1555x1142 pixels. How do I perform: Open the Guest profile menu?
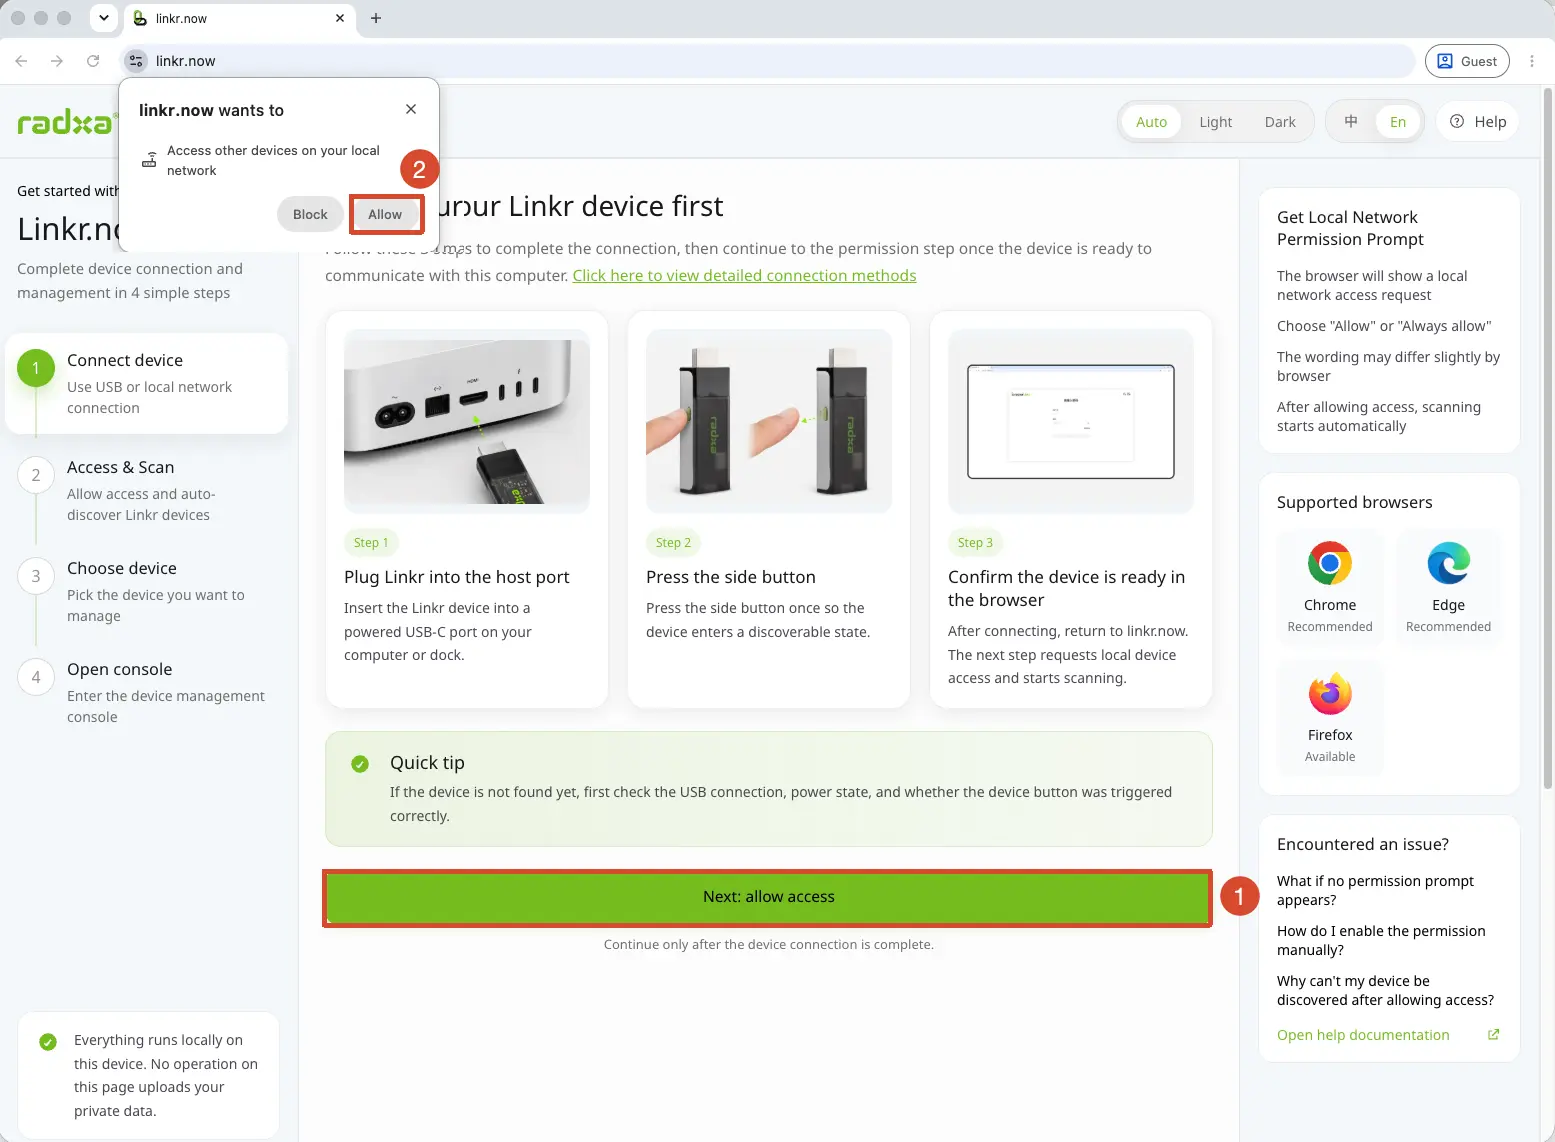point(1467,61)
